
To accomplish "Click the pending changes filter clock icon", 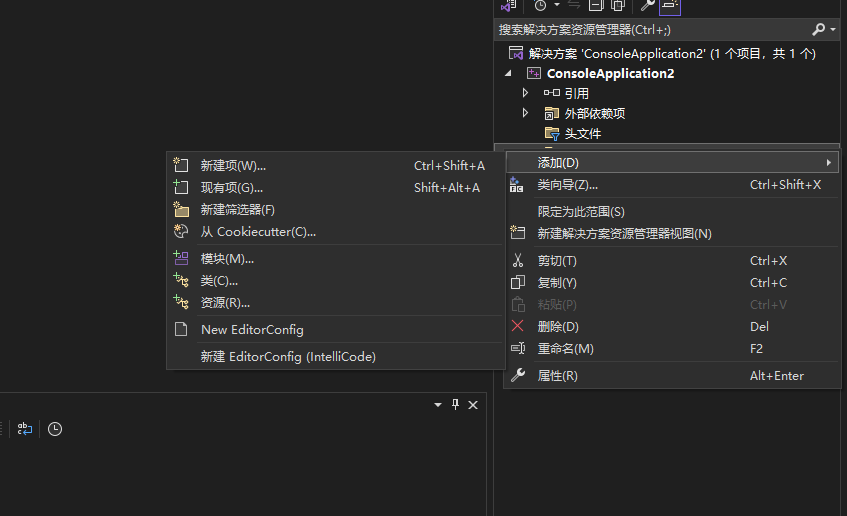I will pyautogui.click(x=540, y=6).
